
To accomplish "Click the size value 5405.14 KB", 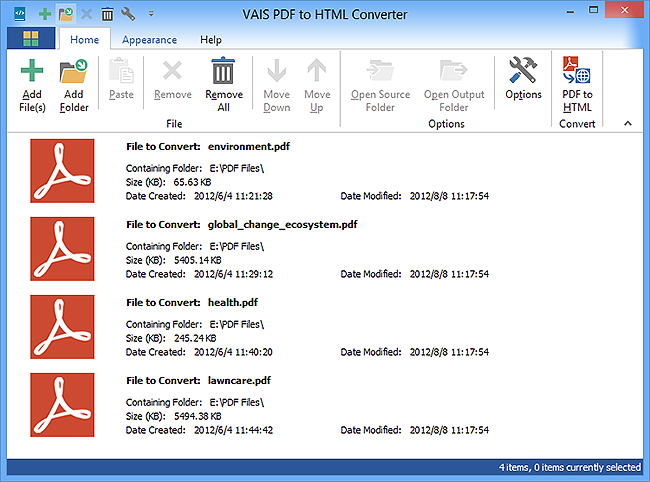I will (197, 260).
